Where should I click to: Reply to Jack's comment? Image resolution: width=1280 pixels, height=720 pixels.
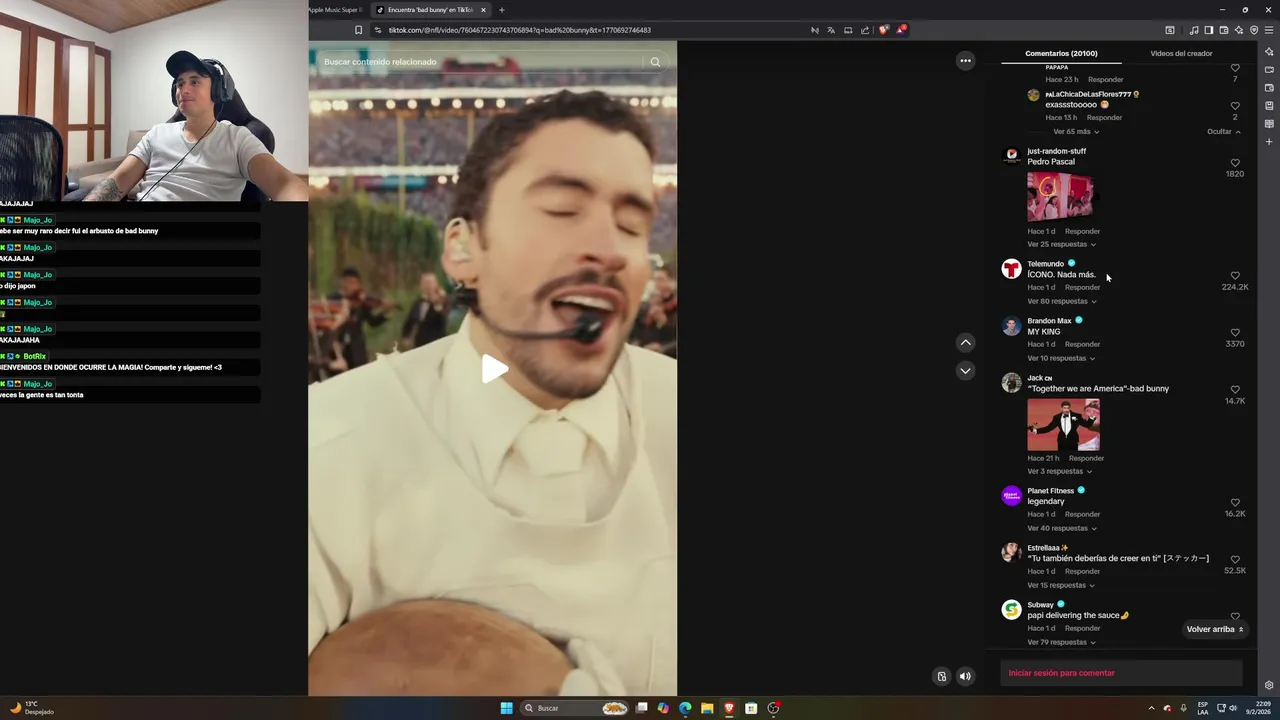(x=1086, y=458)
